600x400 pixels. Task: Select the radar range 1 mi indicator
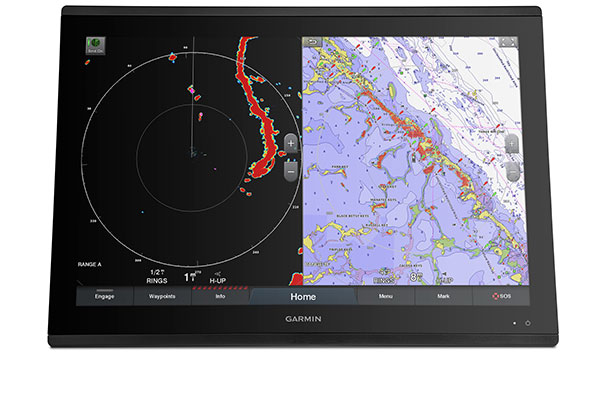point(192,276)
